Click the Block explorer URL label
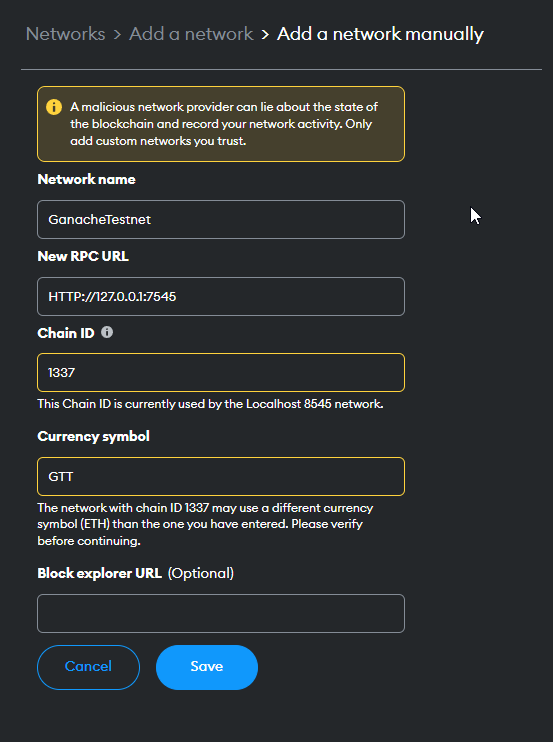Image resolution: width=553 pixels, height=742 pixels. click(x=99, y=573)
